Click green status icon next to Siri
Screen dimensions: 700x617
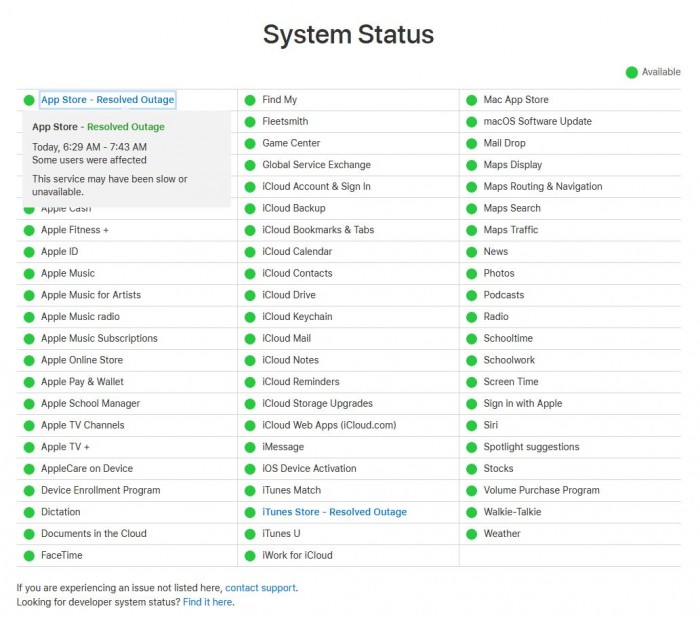471,425
